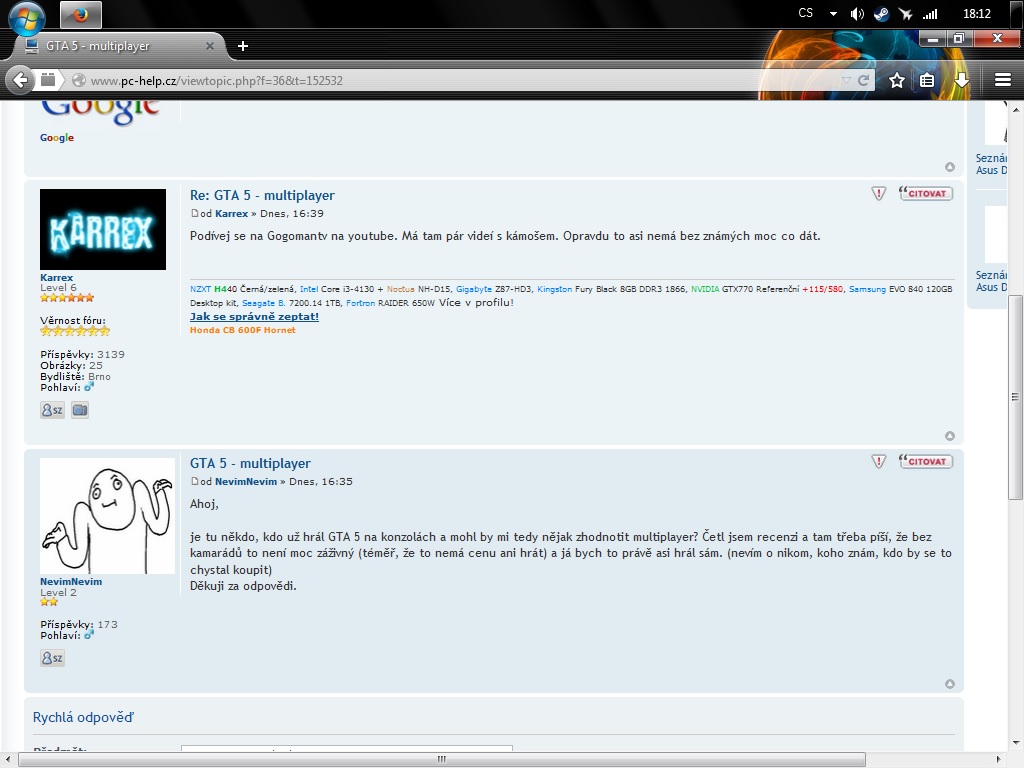Open the bookmarks list icon in the toolbar

928,80
